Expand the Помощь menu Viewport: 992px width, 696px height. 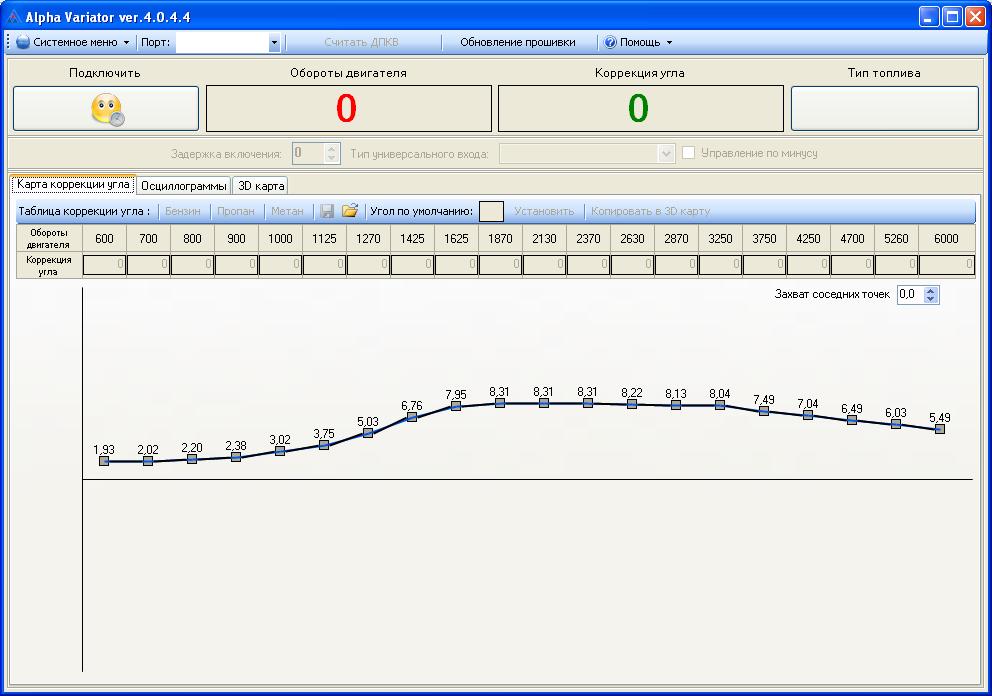(669, 43)
